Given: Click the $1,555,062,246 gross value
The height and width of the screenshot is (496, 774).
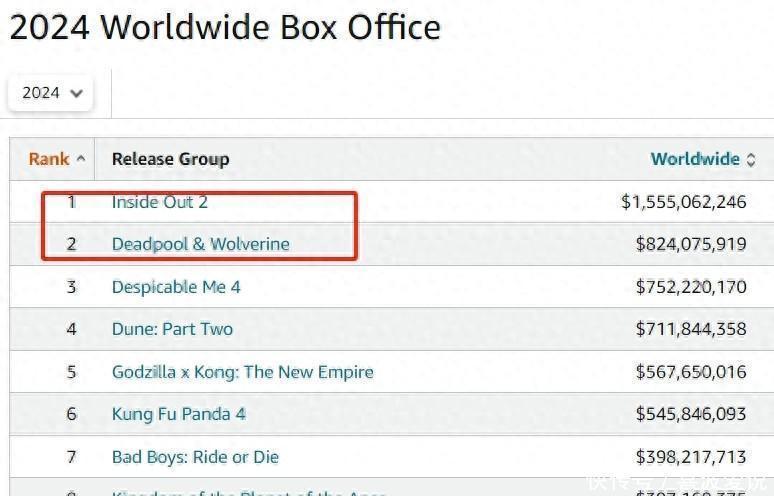Looking at the screenshot, I should point(684,202).
